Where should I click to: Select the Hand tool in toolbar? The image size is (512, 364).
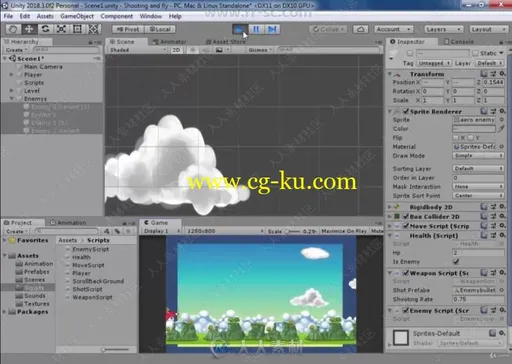13,29
